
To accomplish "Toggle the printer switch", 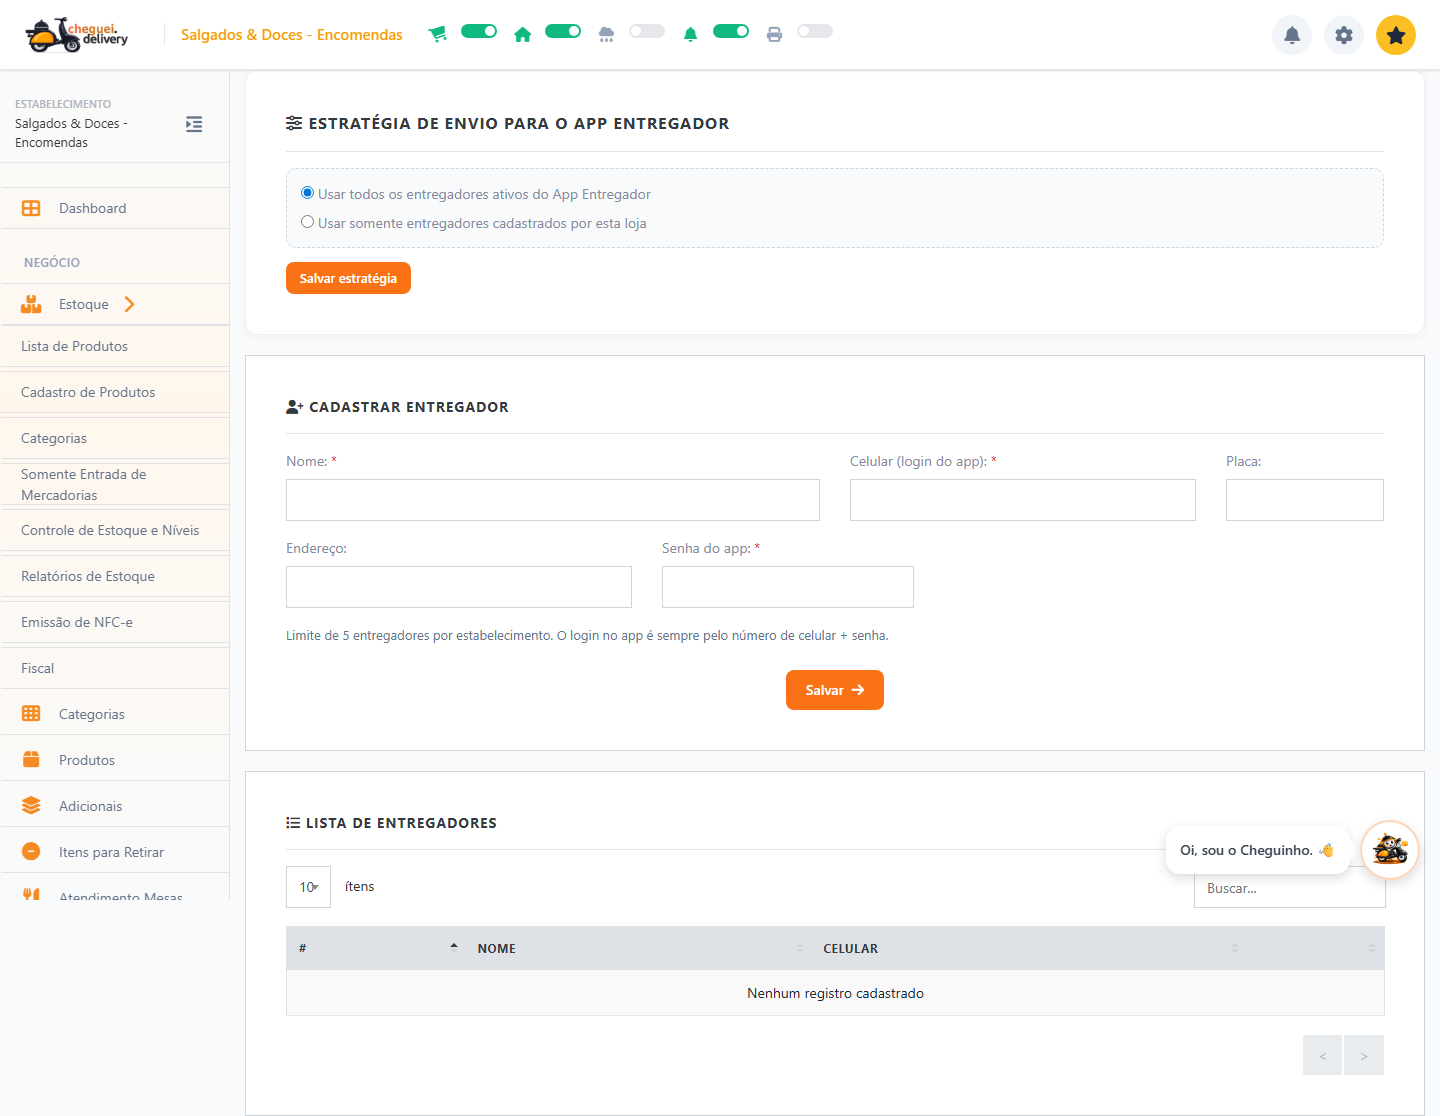I will 815,31.
